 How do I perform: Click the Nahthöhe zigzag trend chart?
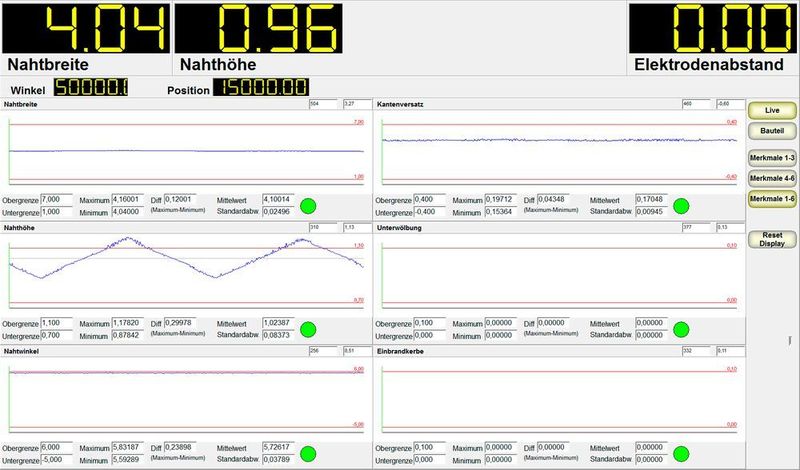(x=186, y=275)
